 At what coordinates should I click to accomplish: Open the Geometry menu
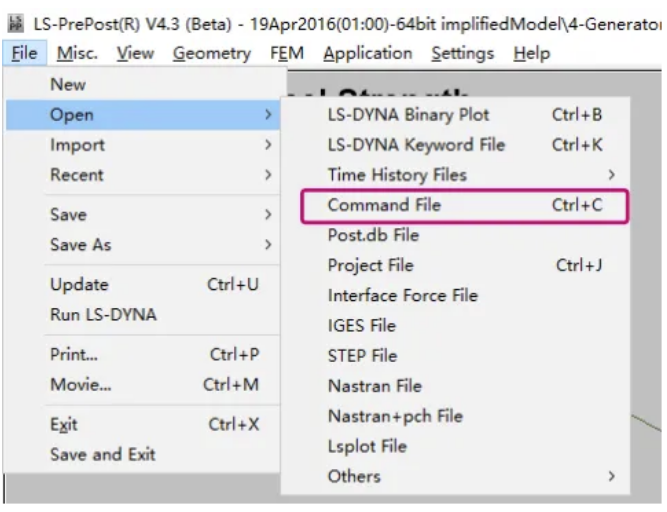coord(212,54)
